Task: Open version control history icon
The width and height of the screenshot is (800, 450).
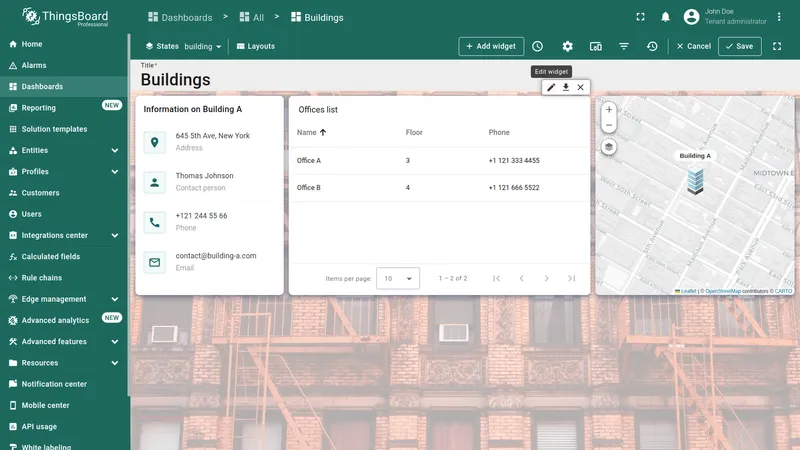Action: 652,46
